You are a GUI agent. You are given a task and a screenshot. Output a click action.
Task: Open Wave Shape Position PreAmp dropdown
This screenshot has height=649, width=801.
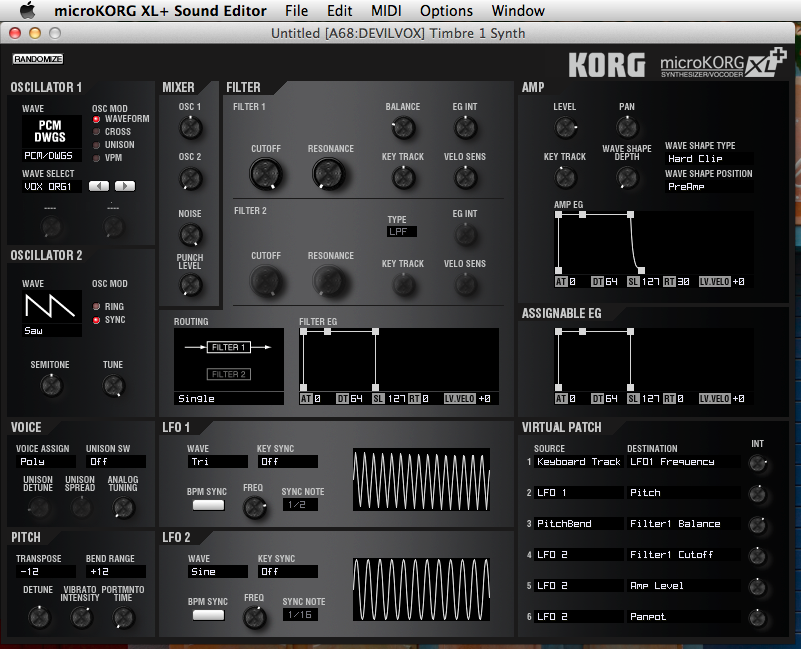tap(709, 187)
